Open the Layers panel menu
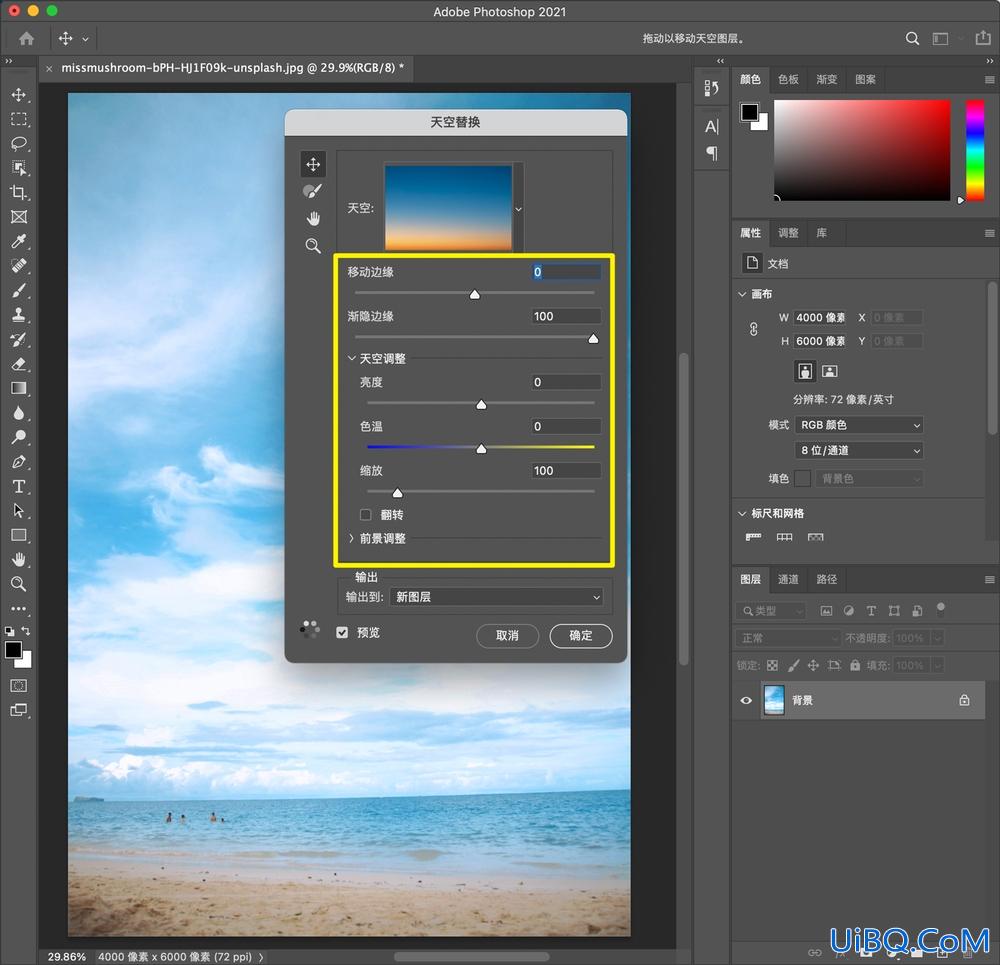 [989, 580]
